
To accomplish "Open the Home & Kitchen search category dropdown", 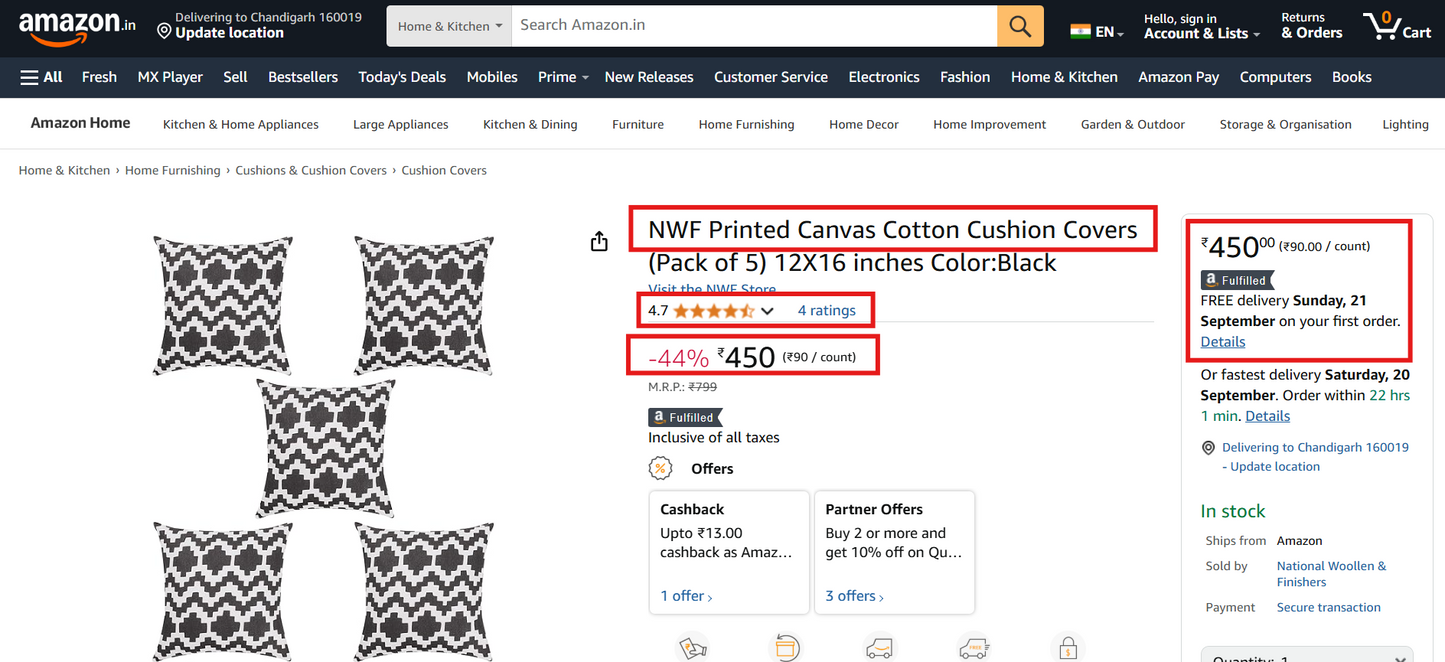I will (448, 26).
